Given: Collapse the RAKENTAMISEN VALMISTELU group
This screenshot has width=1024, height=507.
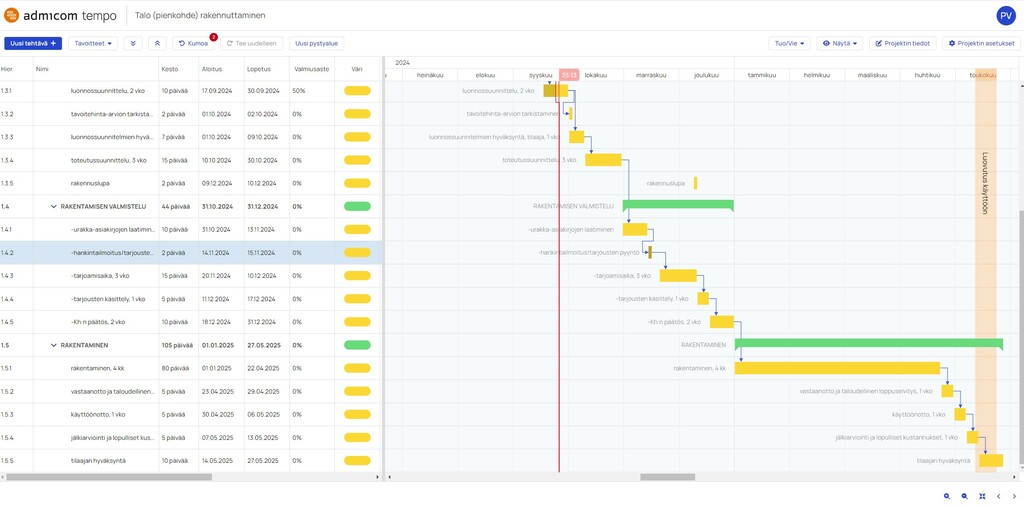Looking at the screenshot, I should click(x=53, y=206).
